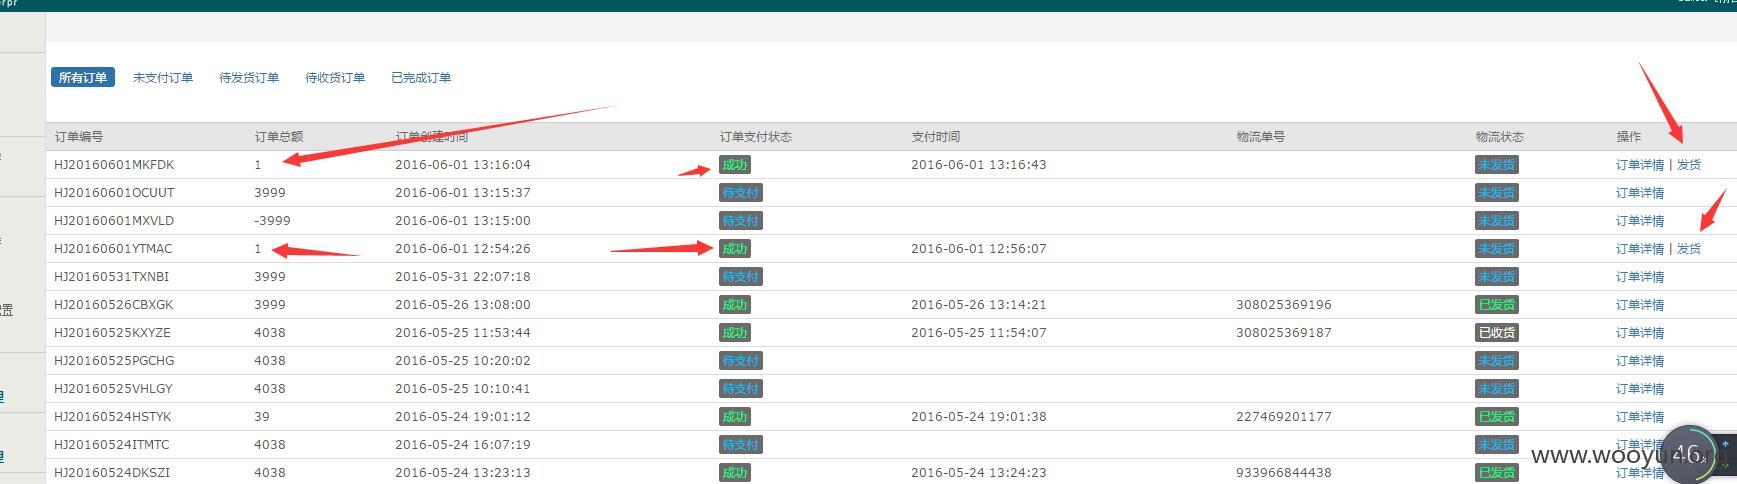The height and width of the screenshot is (484, 1737).
Task: Open 订单详情 for order HJ20160601YTMAC
Action: click(x=1640, y=249)
